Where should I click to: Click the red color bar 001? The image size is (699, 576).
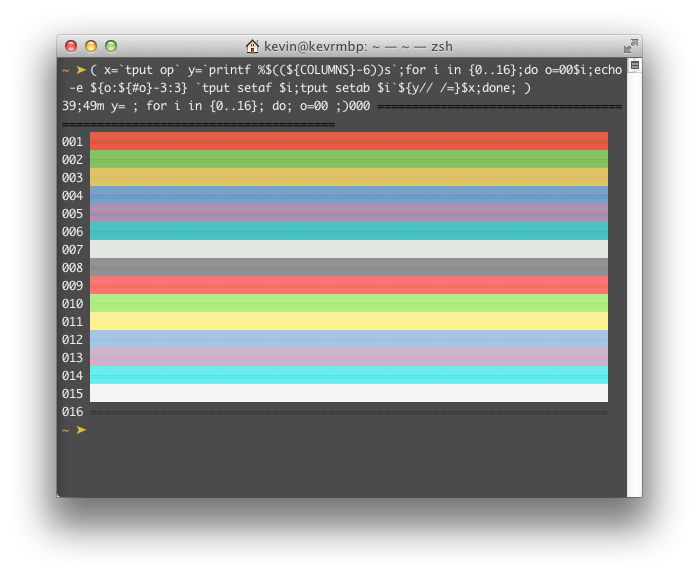click(349, 141)
